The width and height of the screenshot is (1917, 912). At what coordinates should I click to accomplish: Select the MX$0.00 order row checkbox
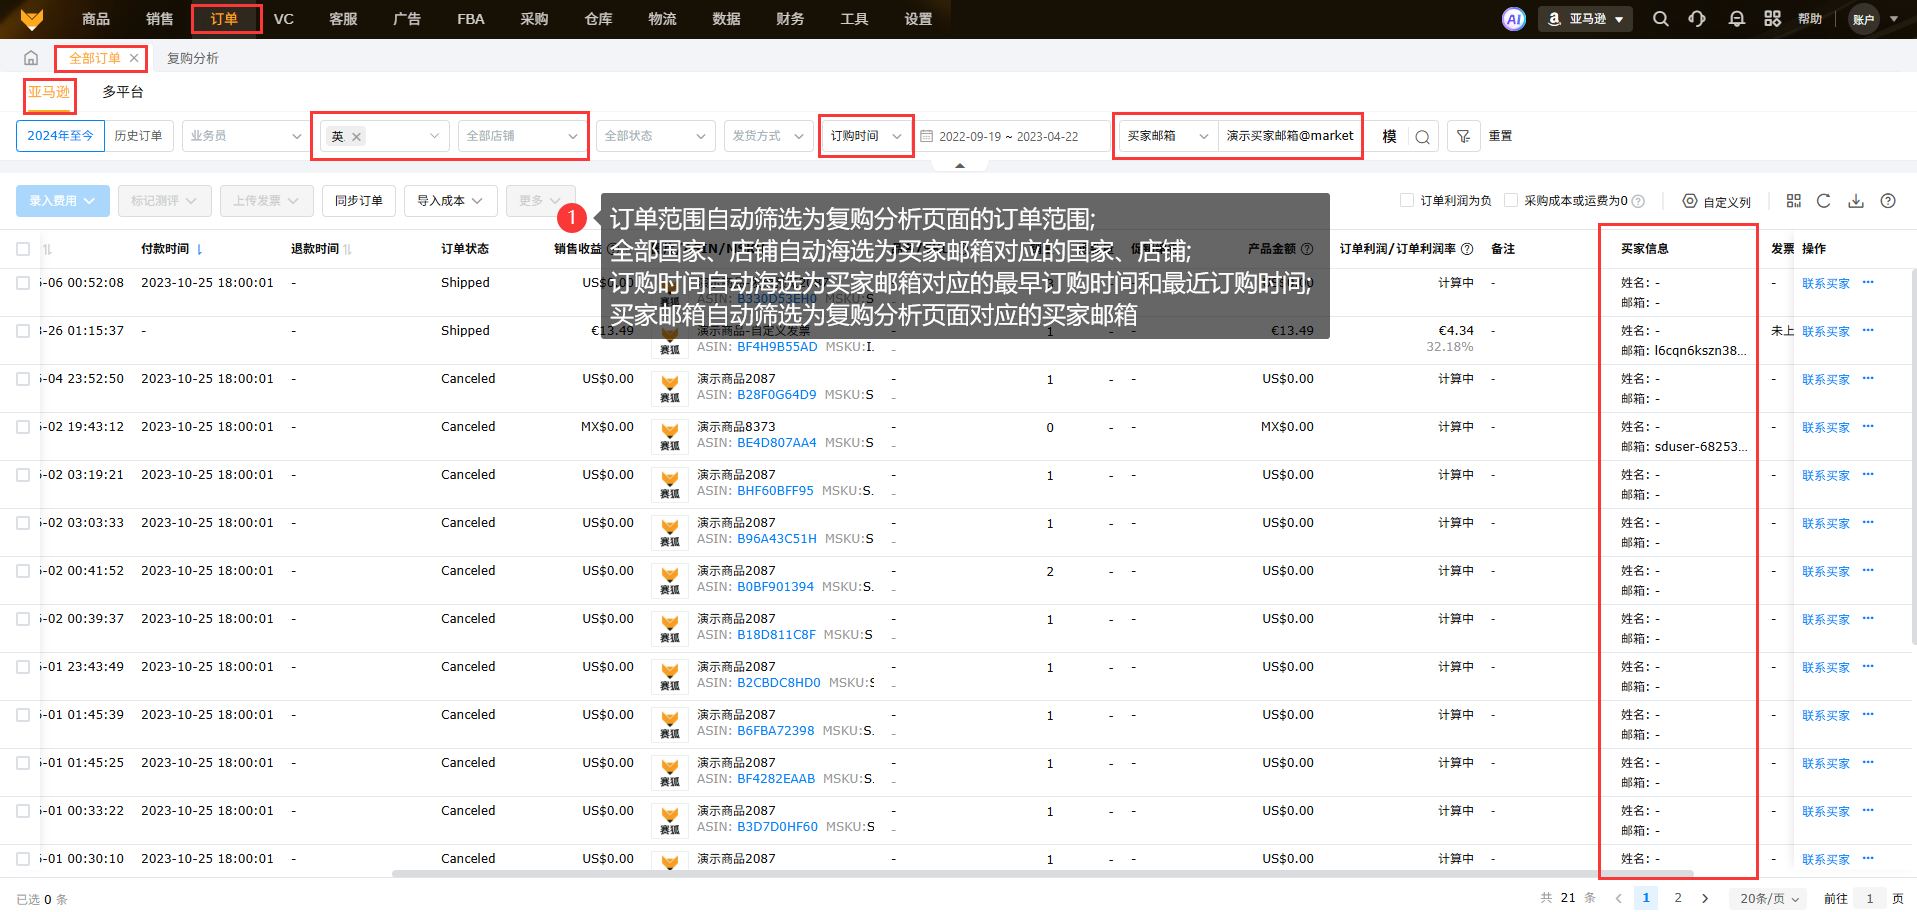pyautogui.click(x=23, y=427)
